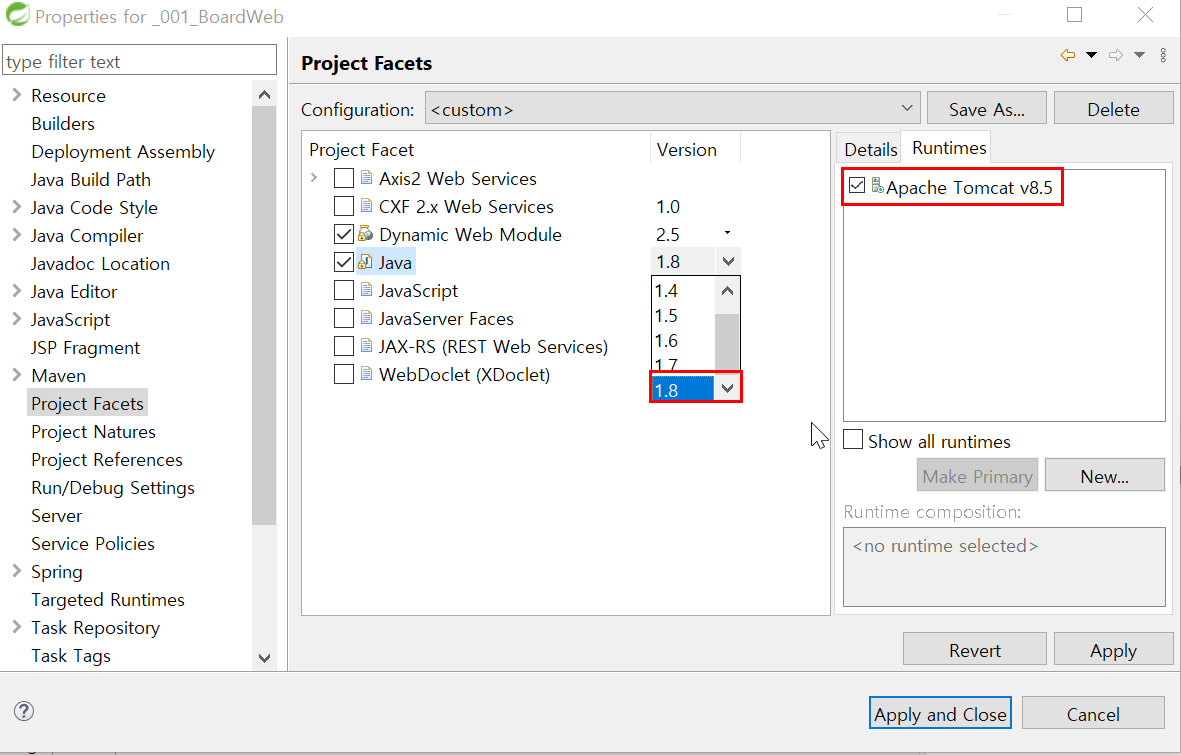The image size is (1181, 755).
Task: Click the Apache Tomcat server icon
Action: (x=877, y=185)
